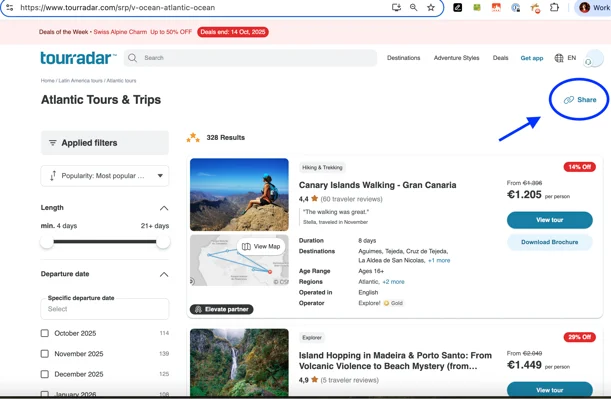The width and height of the screenshot is (611, 399).
Task: Open the Destinations menu
Action: (x=403, y=58)
